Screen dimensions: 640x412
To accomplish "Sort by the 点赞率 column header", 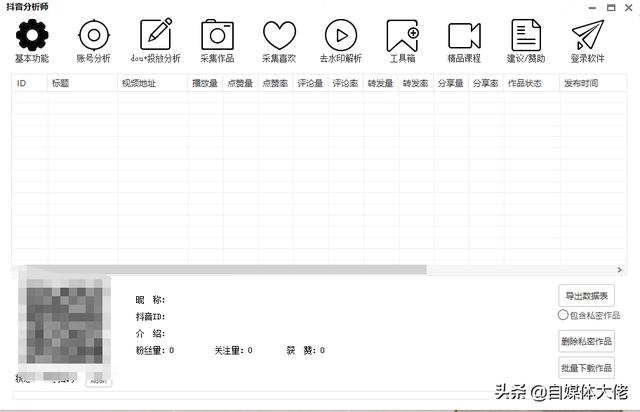I will pyautogui.click(x=276, y=83).
